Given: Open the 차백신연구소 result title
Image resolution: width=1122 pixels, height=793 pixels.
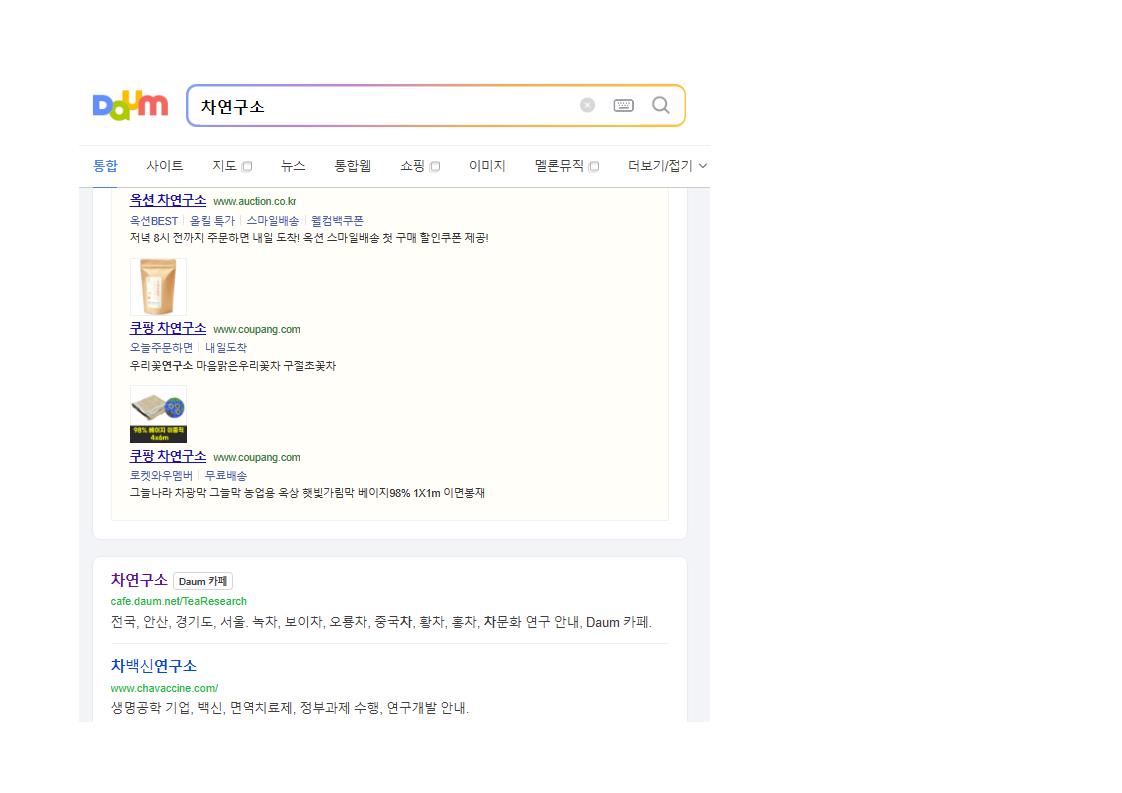Looking at the screenshot, I should [x=154, y=666].
